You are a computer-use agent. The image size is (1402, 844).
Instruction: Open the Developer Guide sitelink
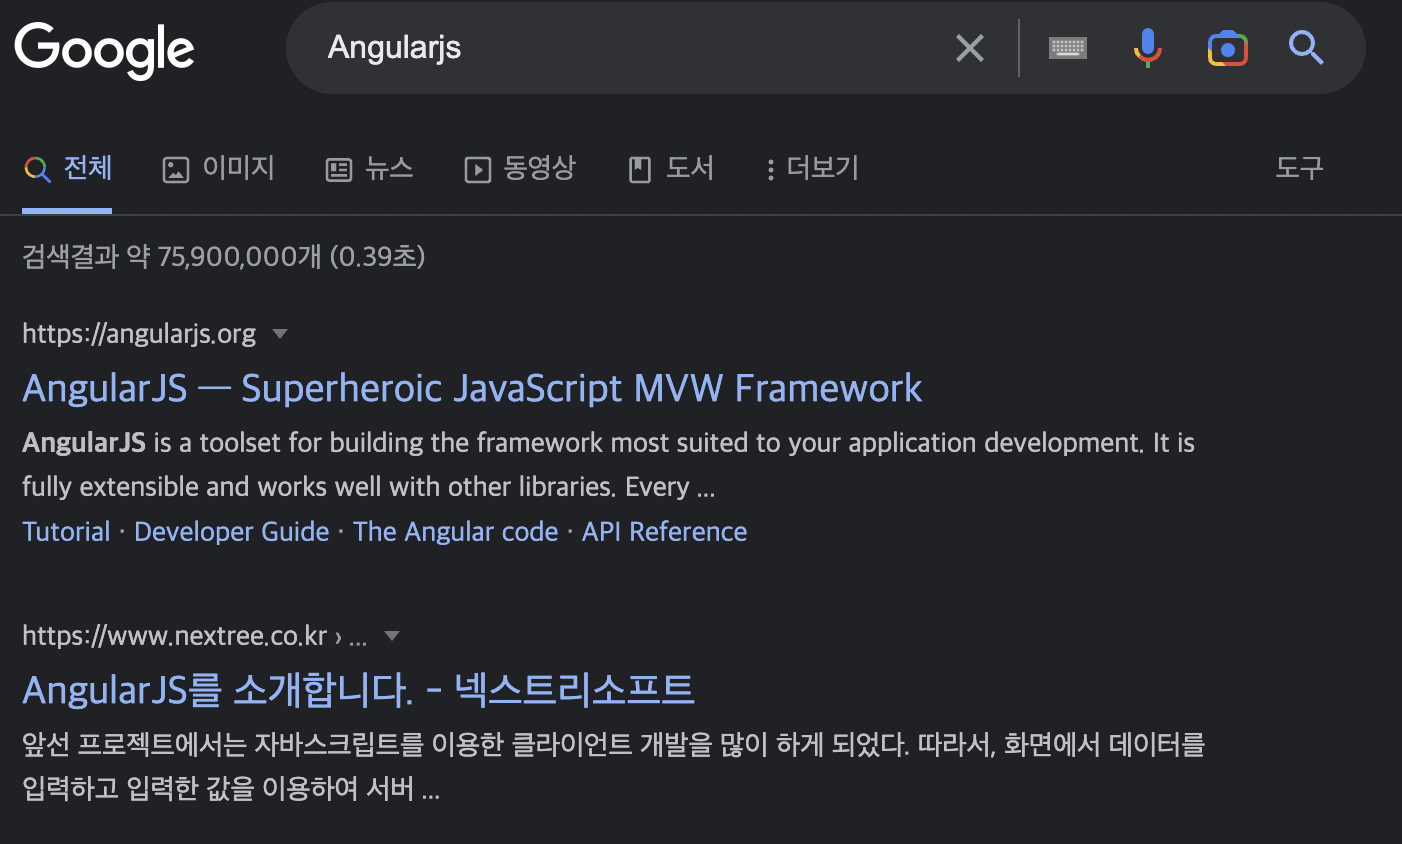[232, 531]
